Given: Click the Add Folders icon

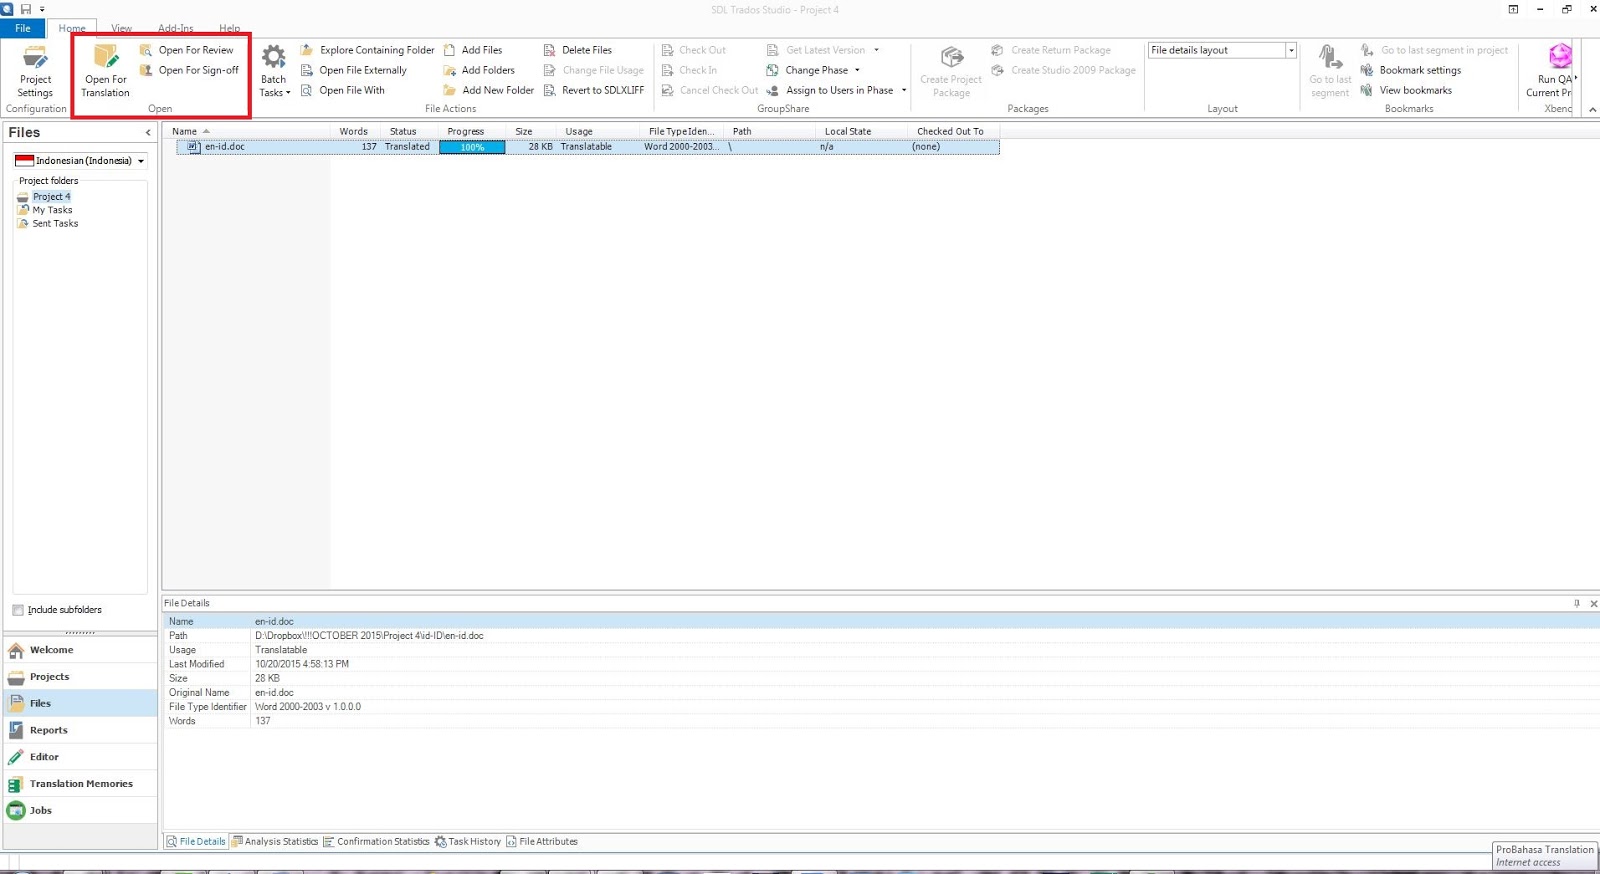Looking at the screenshot, I should point(449,70).
